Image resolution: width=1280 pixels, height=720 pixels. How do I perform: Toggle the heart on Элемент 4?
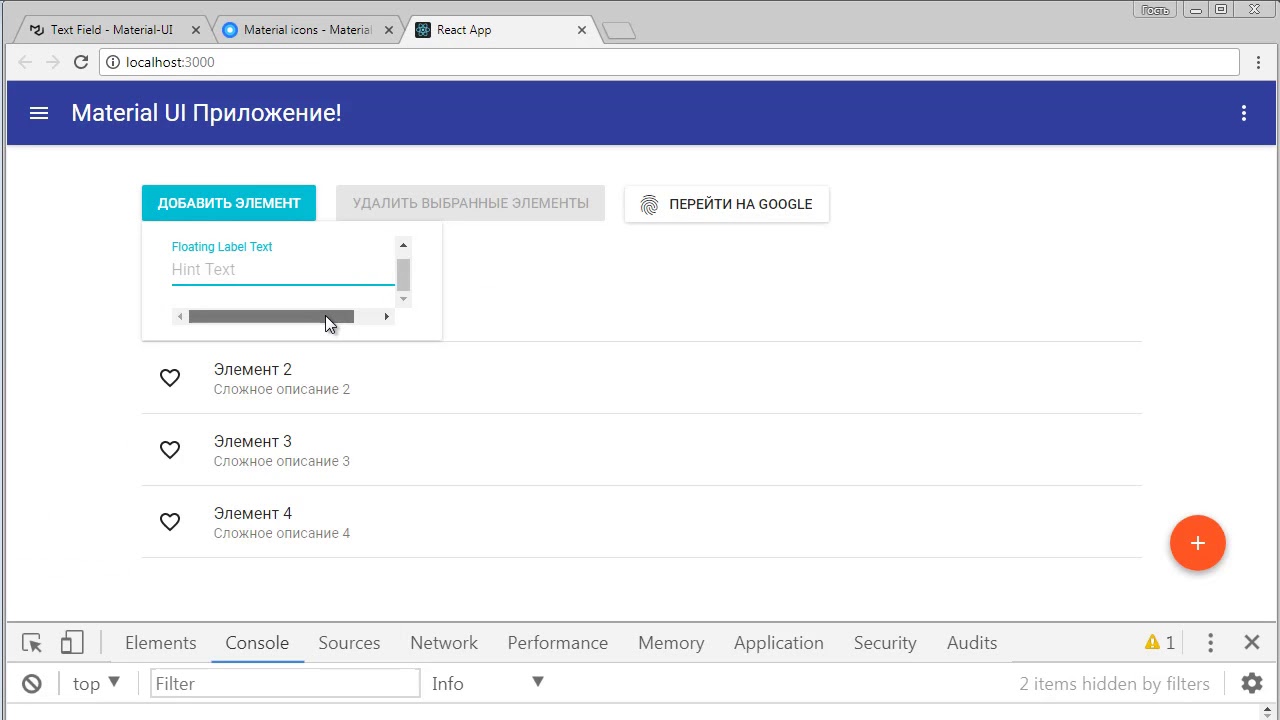tap(170, 522)
